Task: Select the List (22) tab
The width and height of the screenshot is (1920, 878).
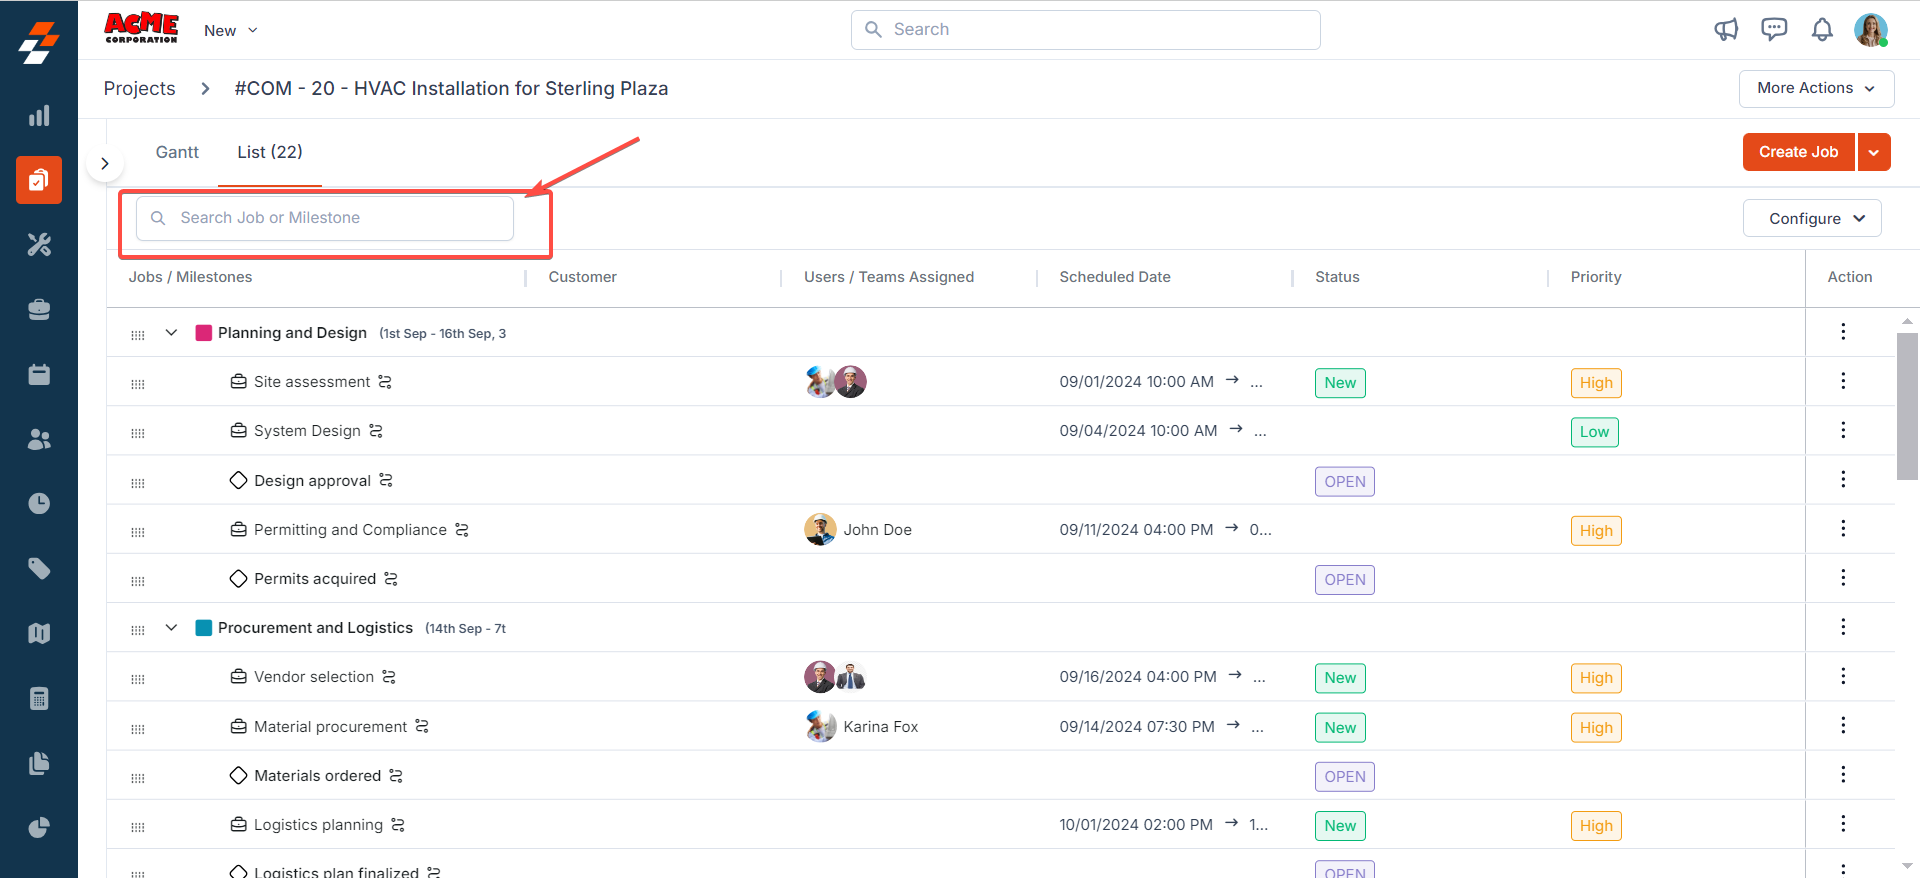Action: click(270, 152)
